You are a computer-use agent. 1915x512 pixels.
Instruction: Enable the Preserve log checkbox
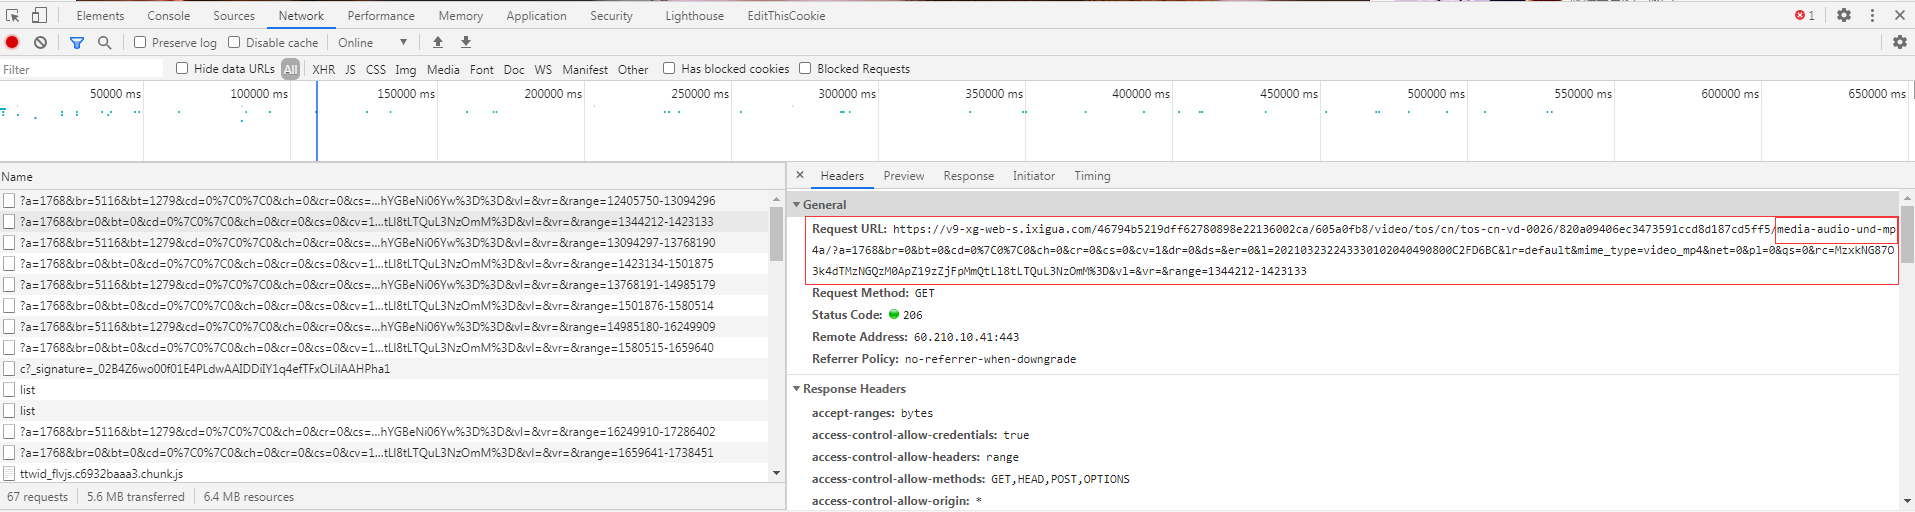coord(140,42)
